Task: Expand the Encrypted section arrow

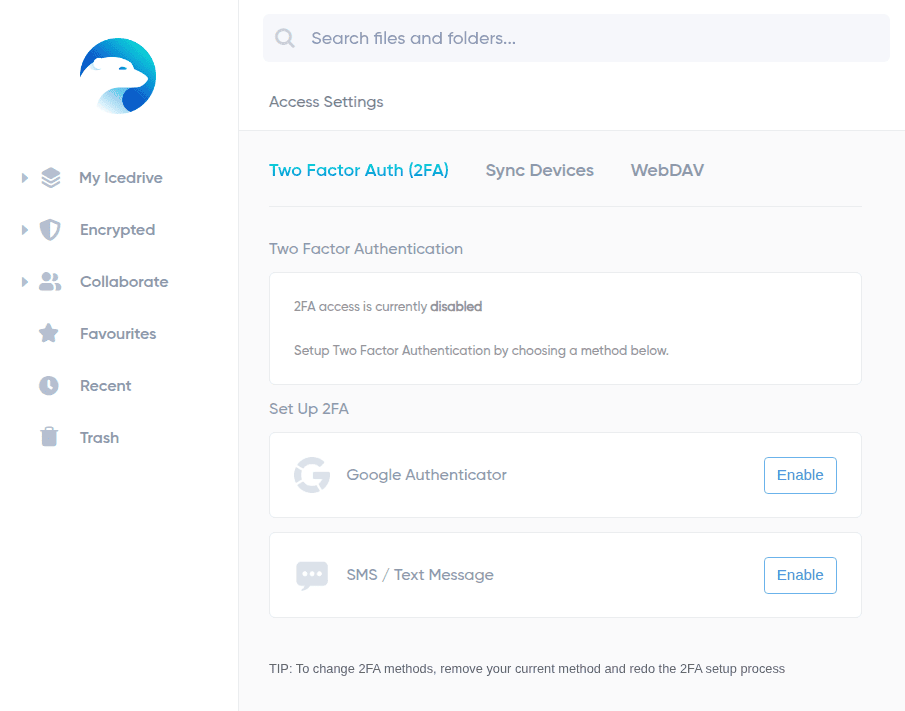Action: pyautogui.click(x=25, y=230)
